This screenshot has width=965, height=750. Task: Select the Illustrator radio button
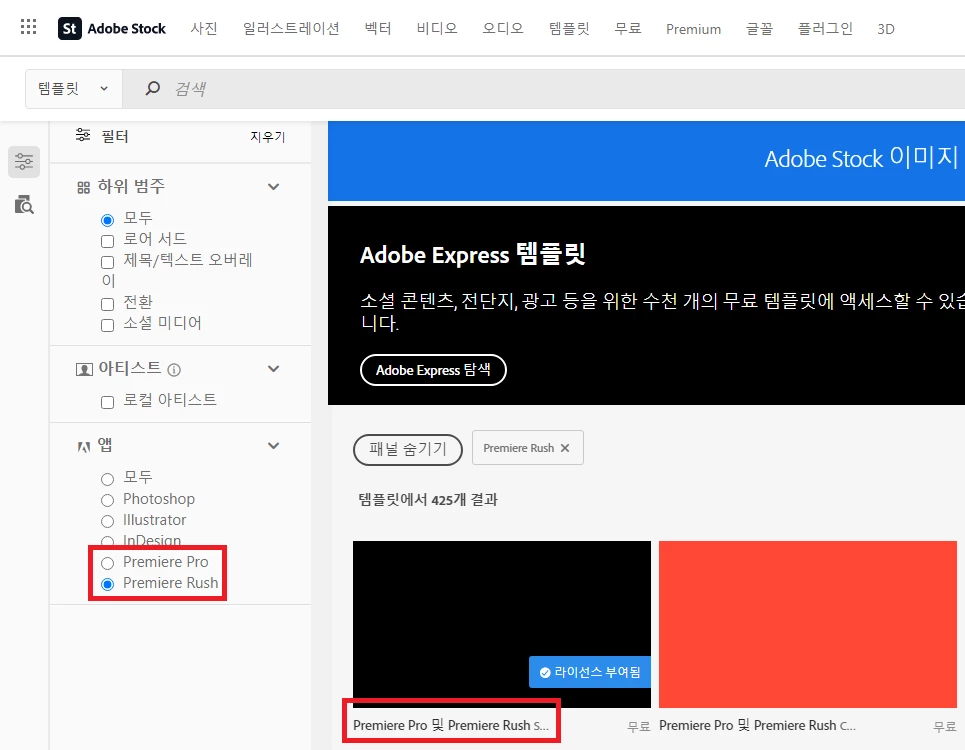pos(108,521)
